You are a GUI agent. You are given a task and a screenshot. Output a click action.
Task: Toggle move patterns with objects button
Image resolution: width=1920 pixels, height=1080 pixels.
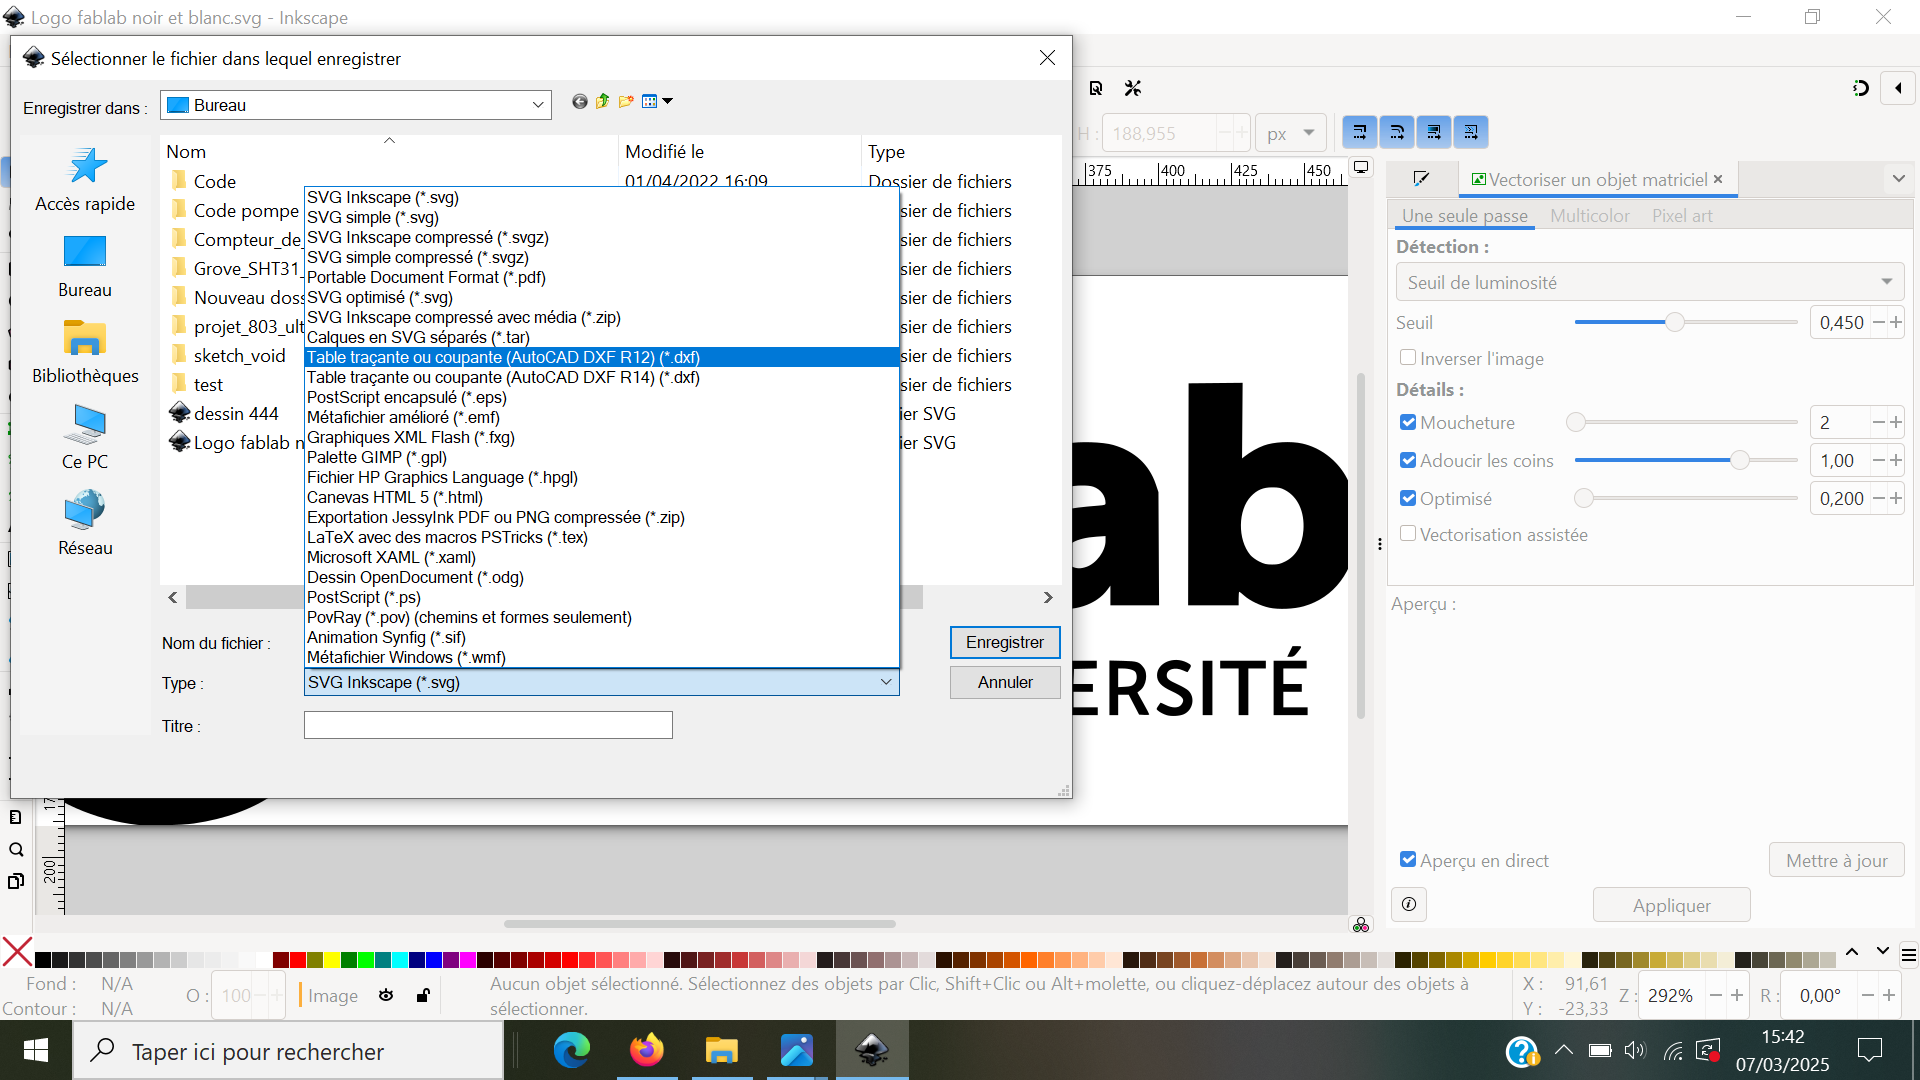pos(1471,132)
